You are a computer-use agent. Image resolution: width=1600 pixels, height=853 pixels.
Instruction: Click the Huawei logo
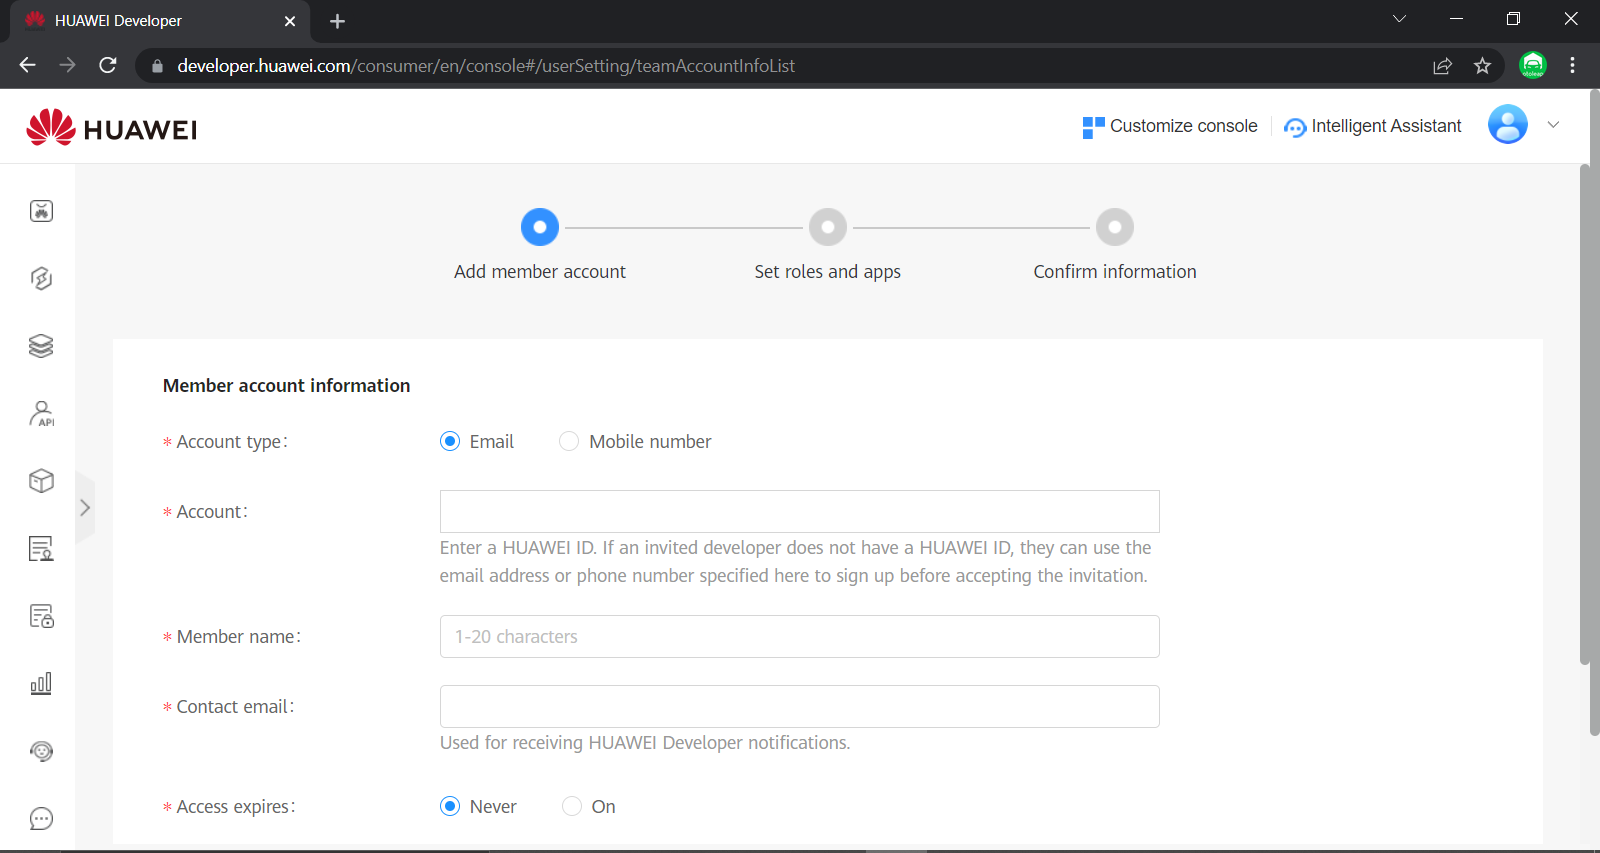pyautogui.click(x=112, y=128)
